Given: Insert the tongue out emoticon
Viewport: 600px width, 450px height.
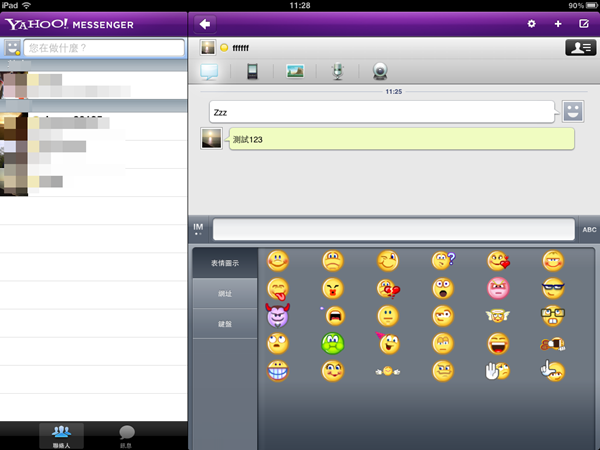Looking at the screenshot, I should pyautogui.click(x=278, y=289).
